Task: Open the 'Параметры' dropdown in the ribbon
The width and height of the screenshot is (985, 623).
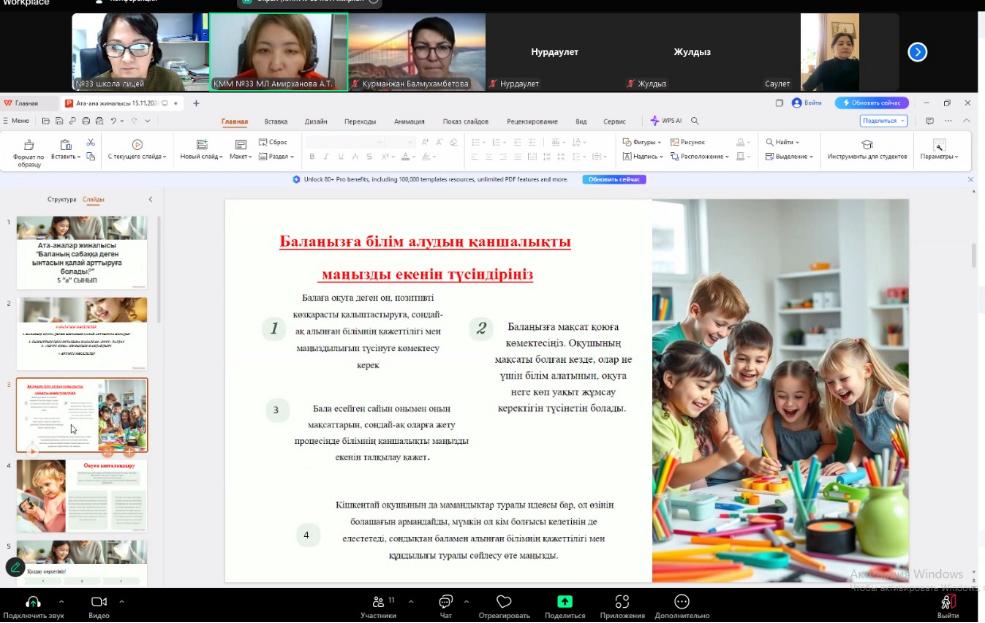Action: click(x=939, y=157)
